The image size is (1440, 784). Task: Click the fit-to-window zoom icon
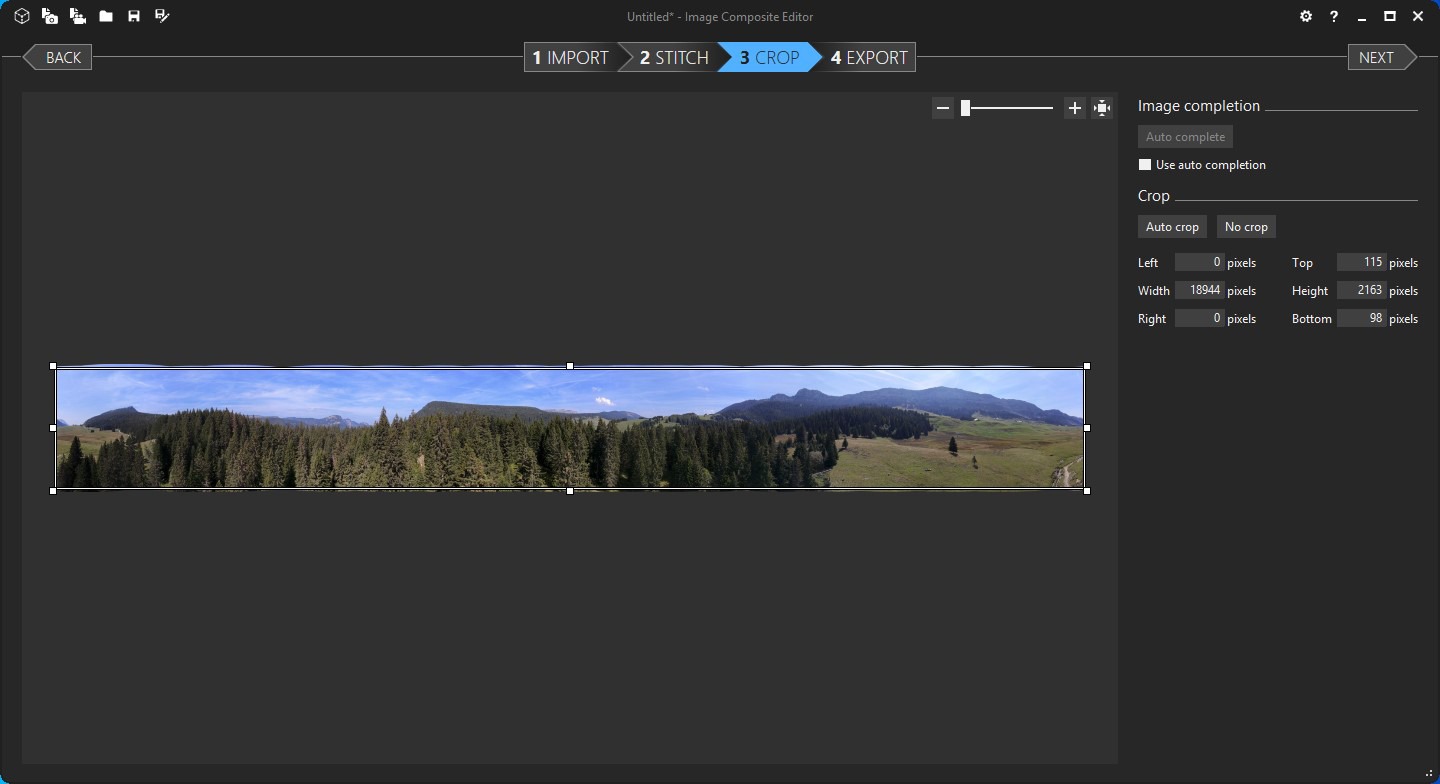[1102, 108]
